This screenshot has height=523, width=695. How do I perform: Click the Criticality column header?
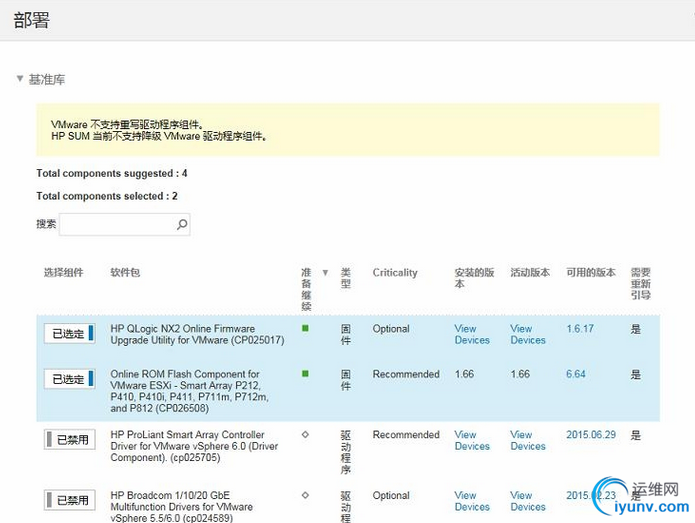point(395,273)
